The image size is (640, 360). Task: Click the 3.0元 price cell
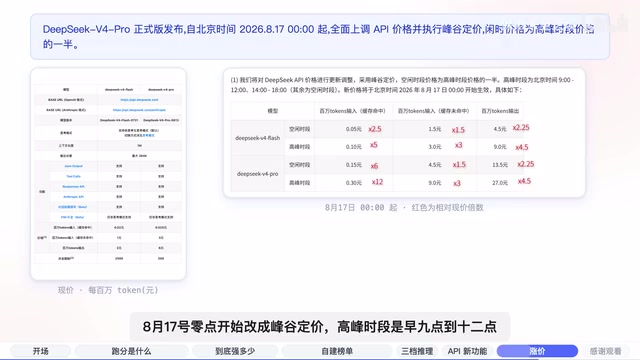tap(435, 147)
